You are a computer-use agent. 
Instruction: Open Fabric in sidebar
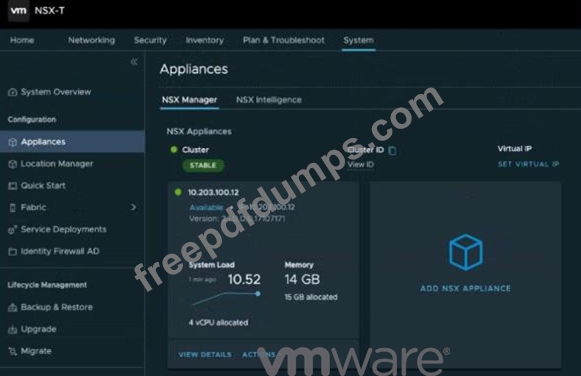click(x=33, y=207)
